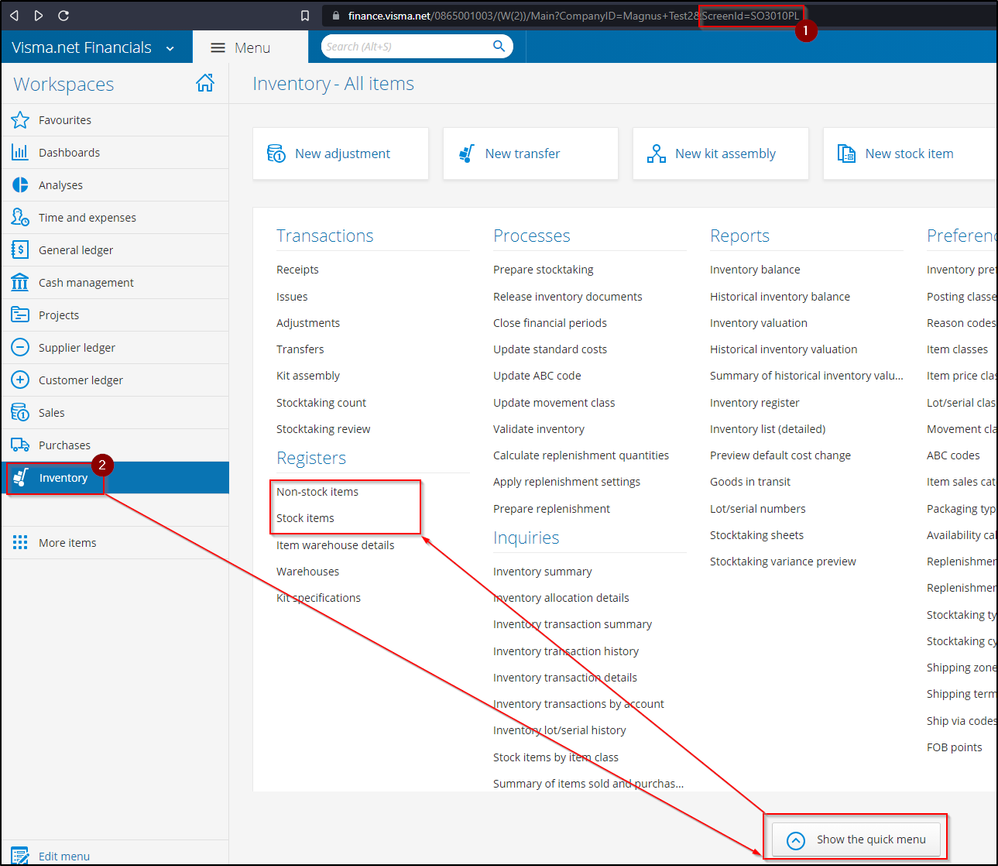Open Update ABC code link
998x866 pixels.
click(537, 375)
